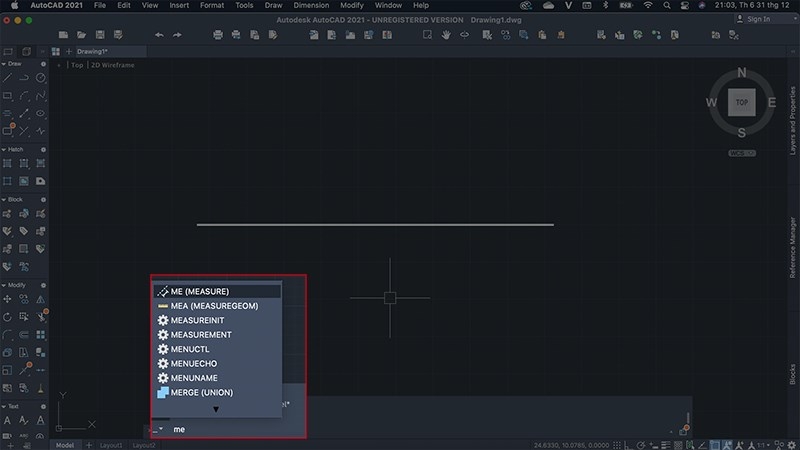Screen dimensions: 800x450
Task: Select the Rotate tool in Modify panel
Action: (7, 317)
